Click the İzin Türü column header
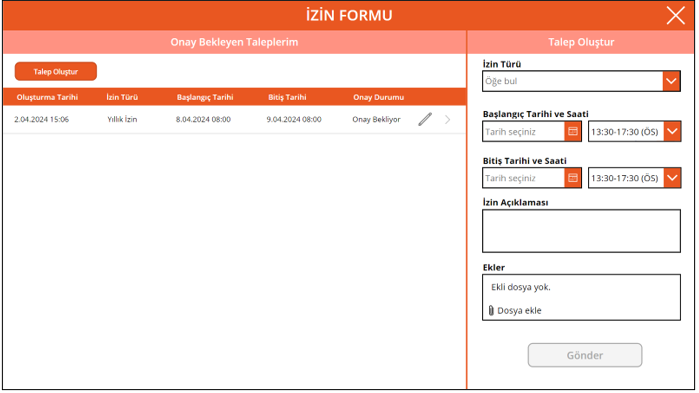 (x=122, y=97)
